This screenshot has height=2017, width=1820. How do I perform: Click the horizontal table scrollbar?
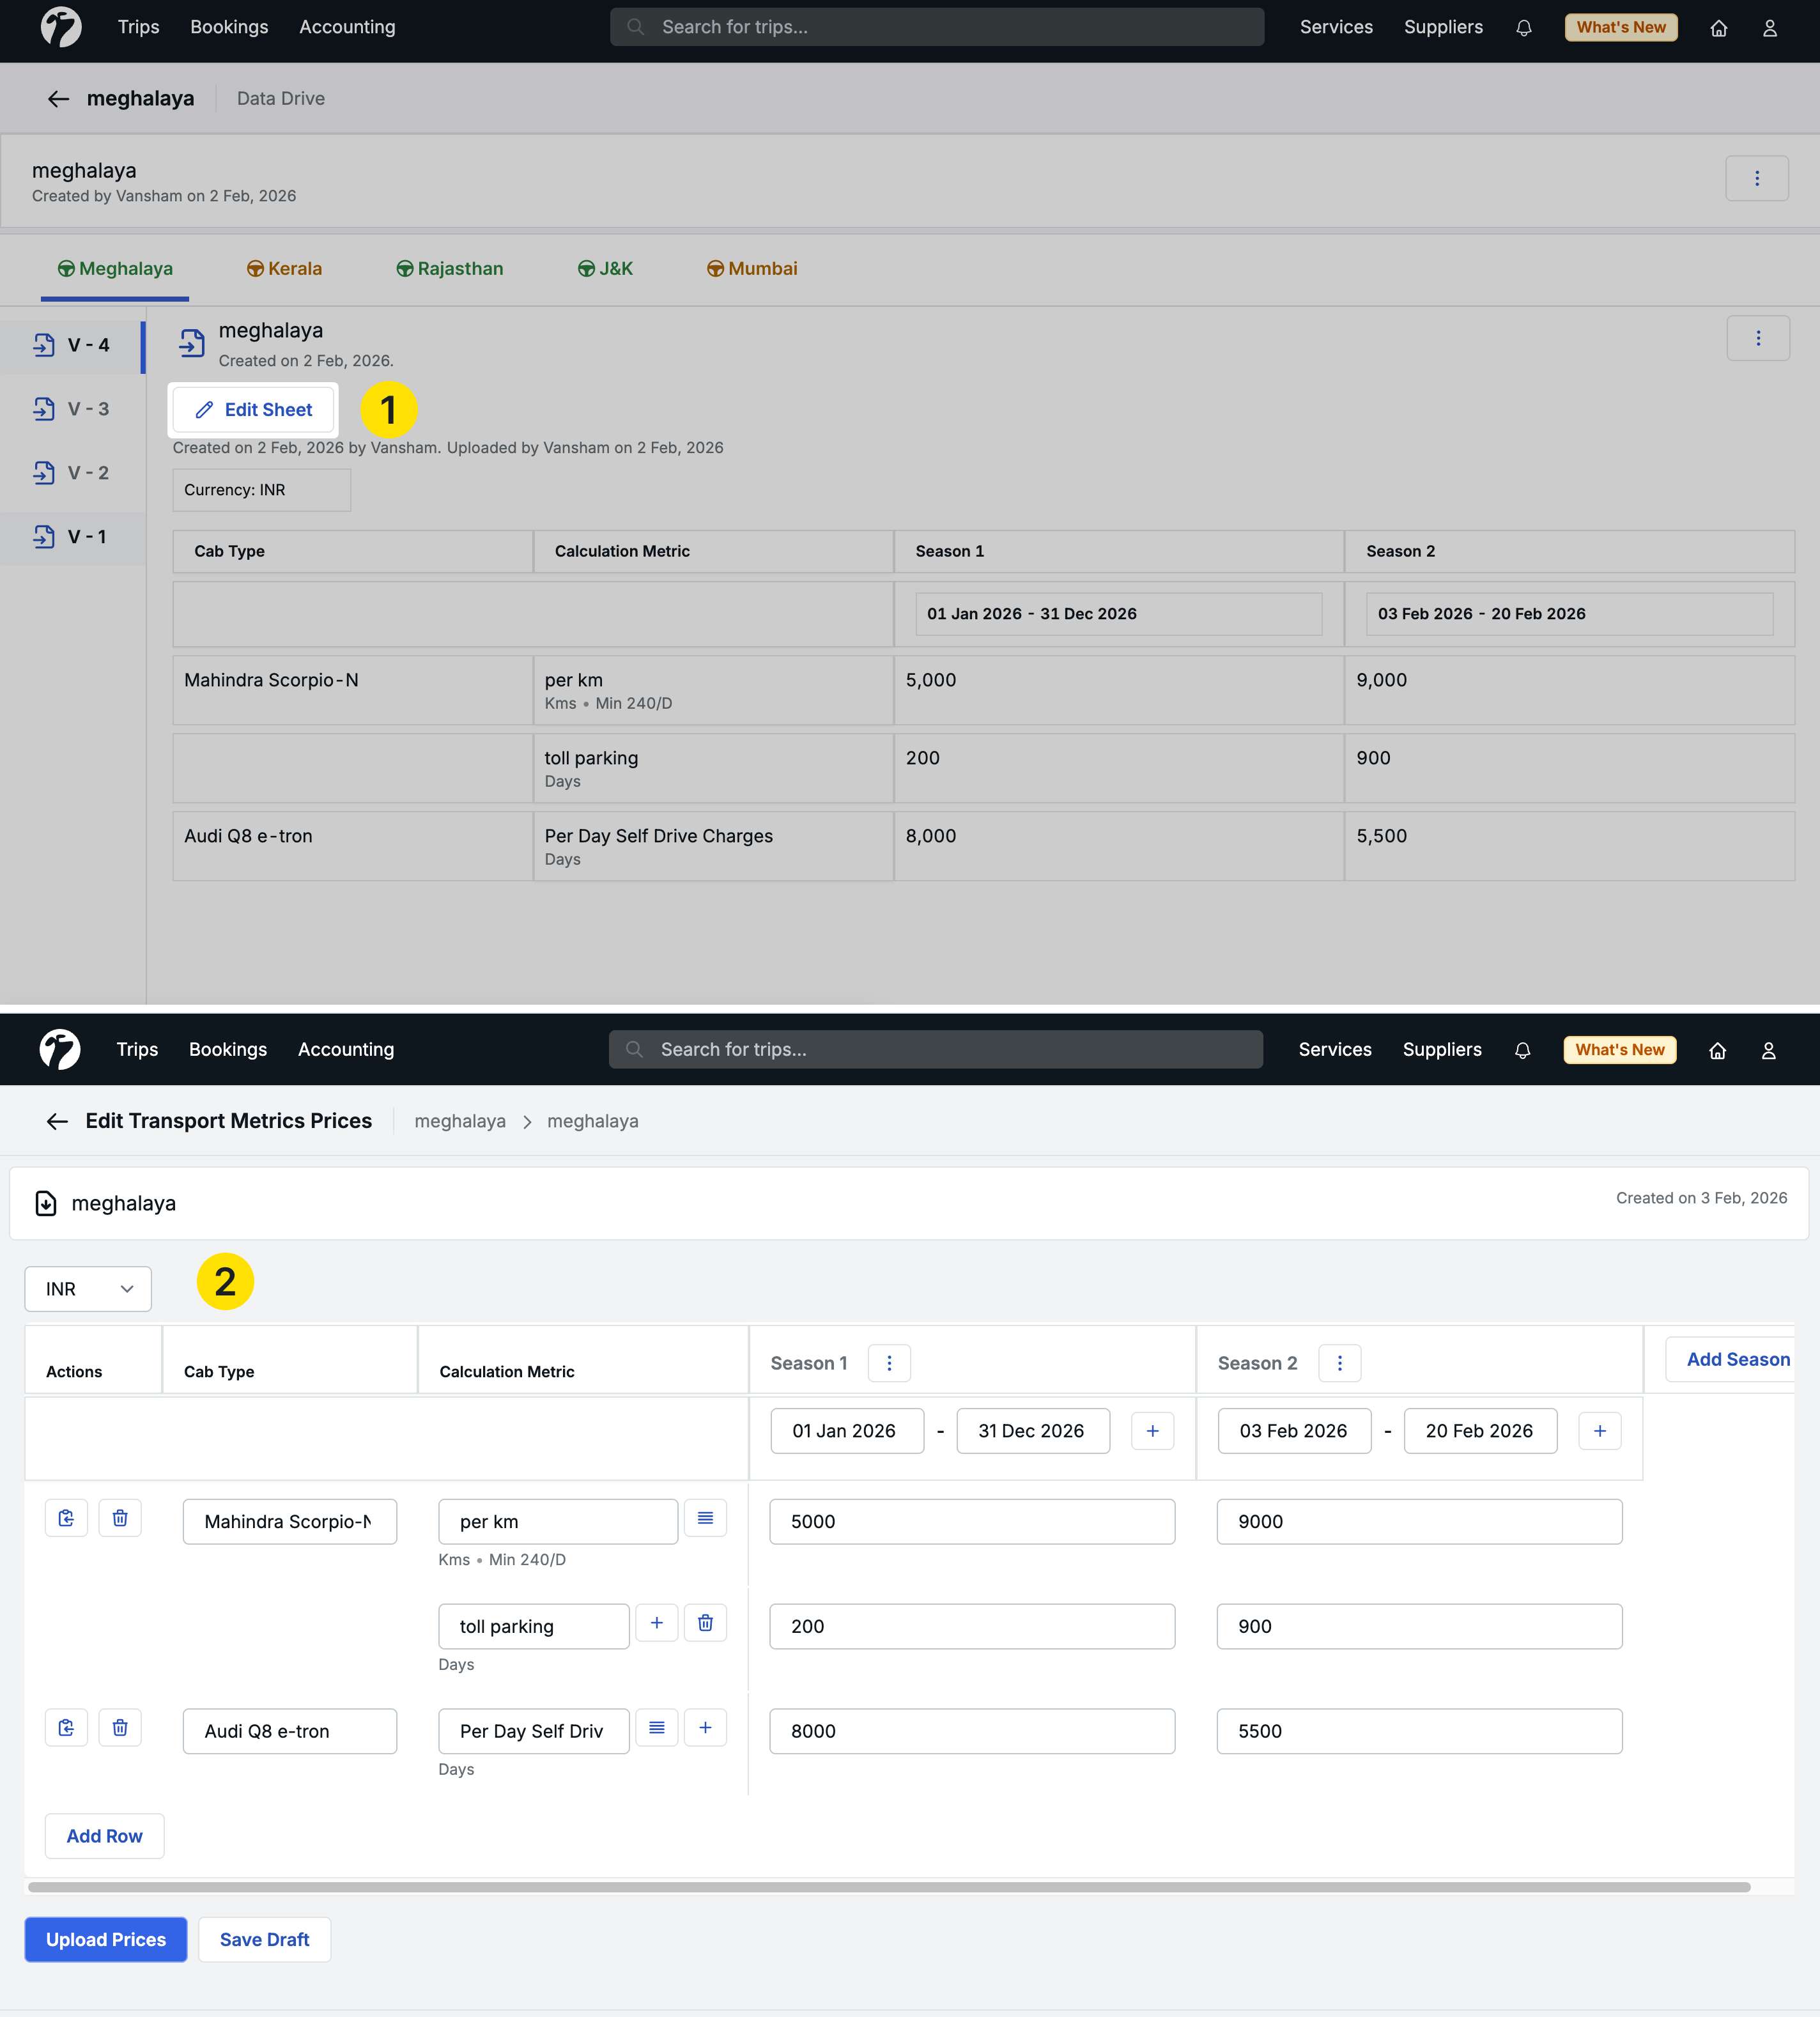point(888,1887)
